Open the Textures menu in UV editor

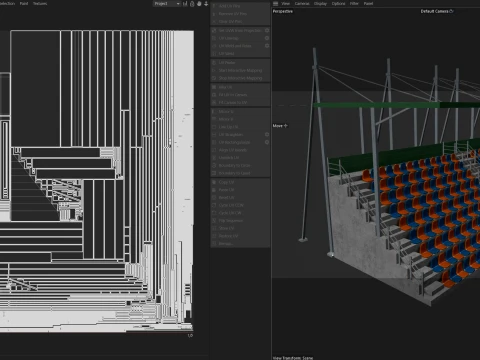tap(40, 4)
